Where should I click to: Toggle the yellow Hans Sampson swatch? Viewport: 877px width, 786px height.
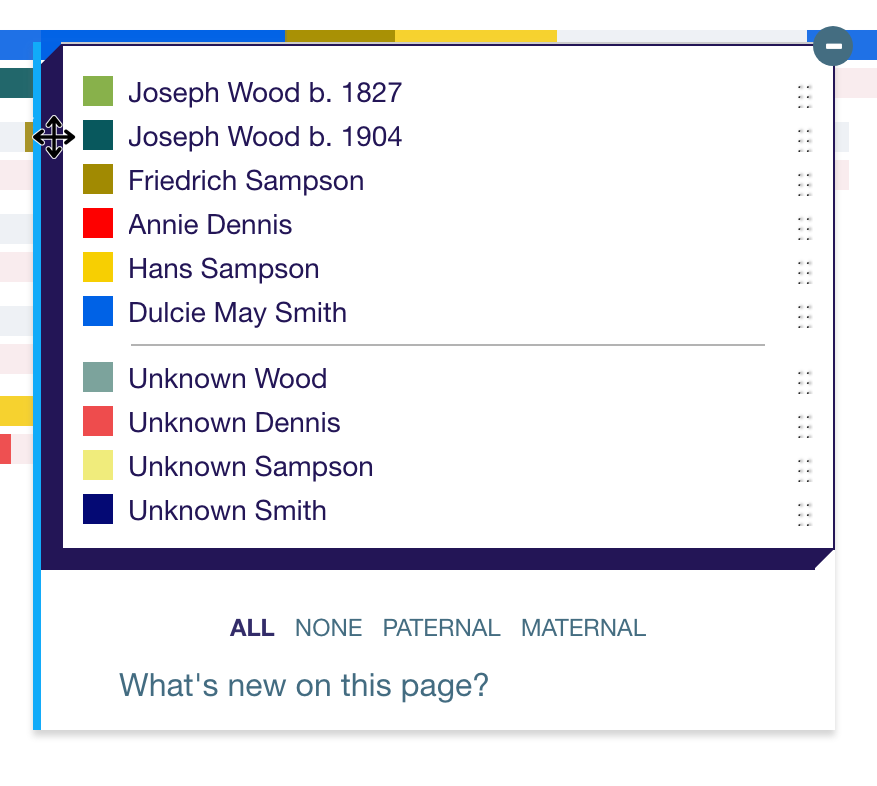click(98, 268)
